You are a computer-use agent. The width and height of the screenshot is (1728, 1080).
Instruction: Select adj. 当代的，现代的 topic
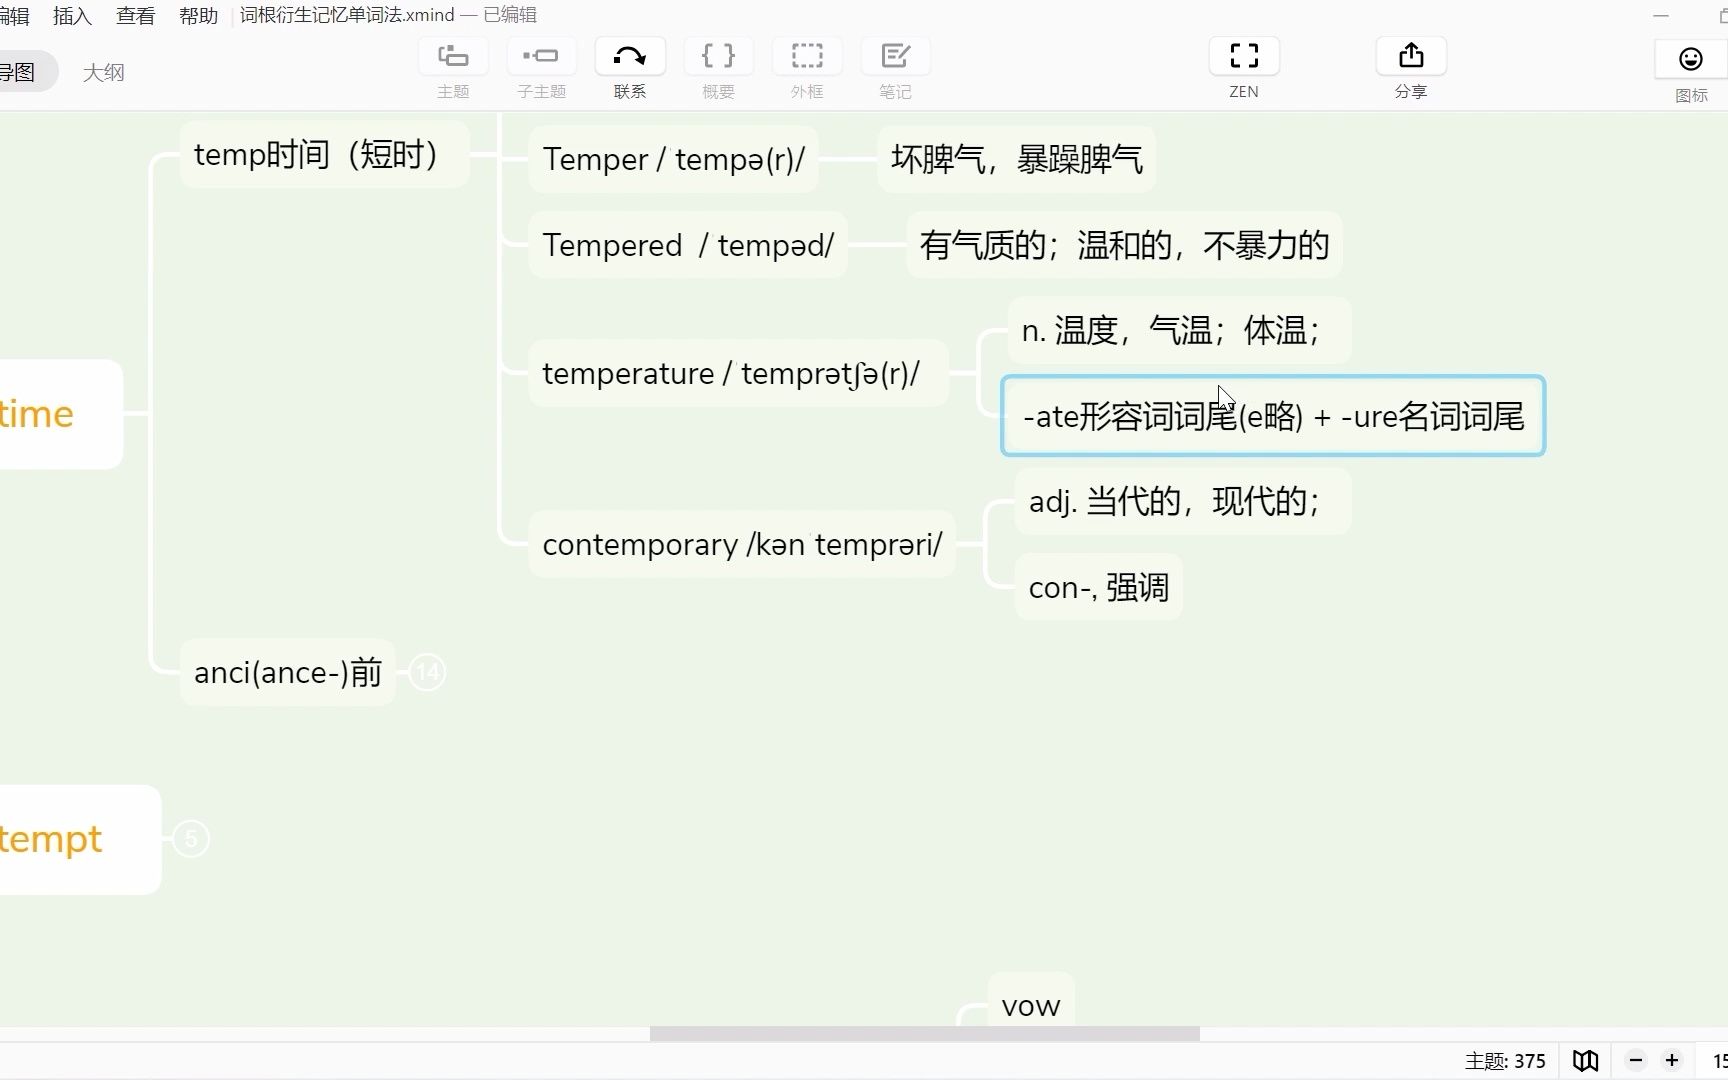pos(1183,501)
